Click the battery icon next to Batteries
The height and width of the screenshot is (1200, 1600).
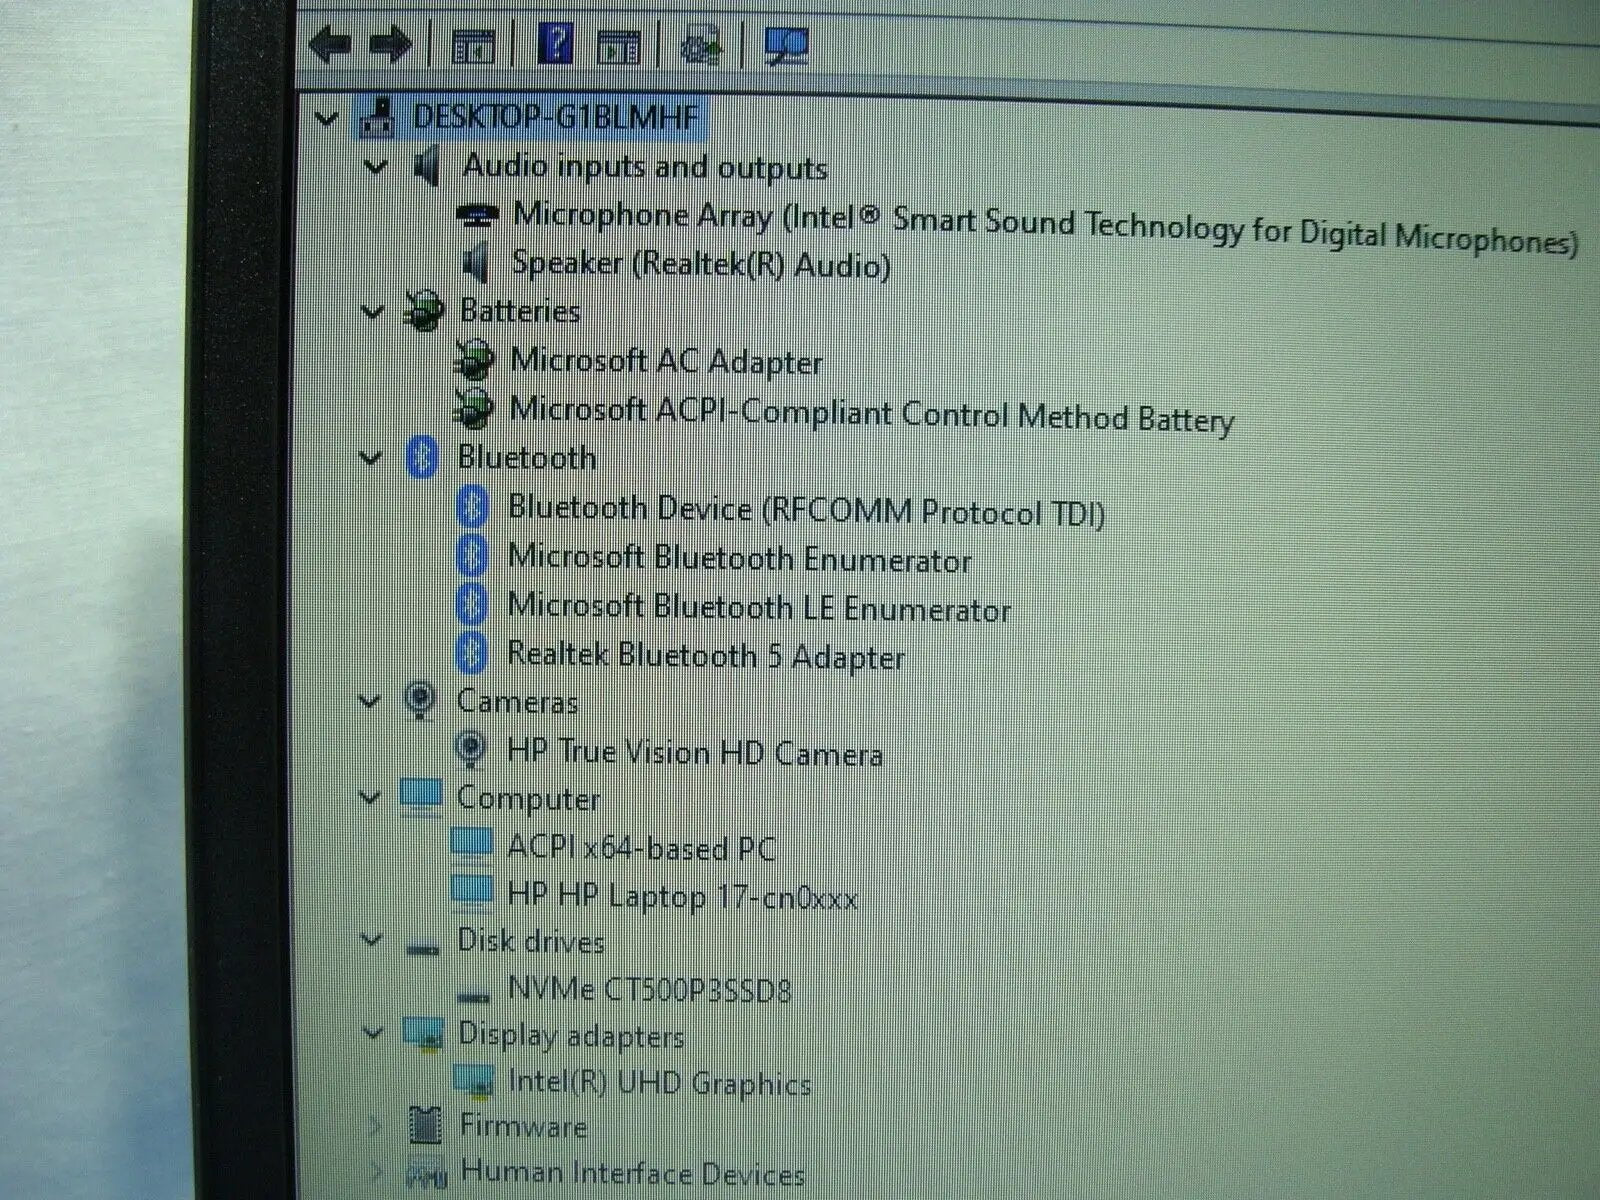(424, 311)
